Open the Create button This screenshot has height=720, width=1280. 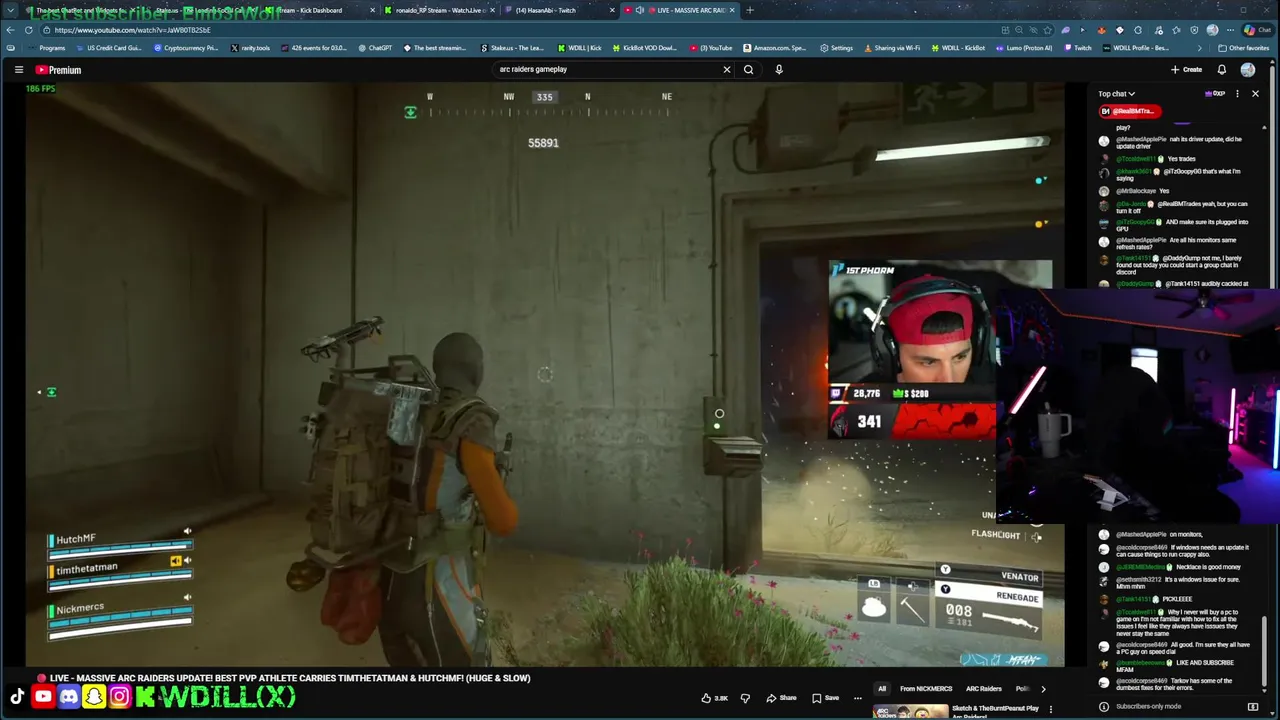click(1186, 70)
